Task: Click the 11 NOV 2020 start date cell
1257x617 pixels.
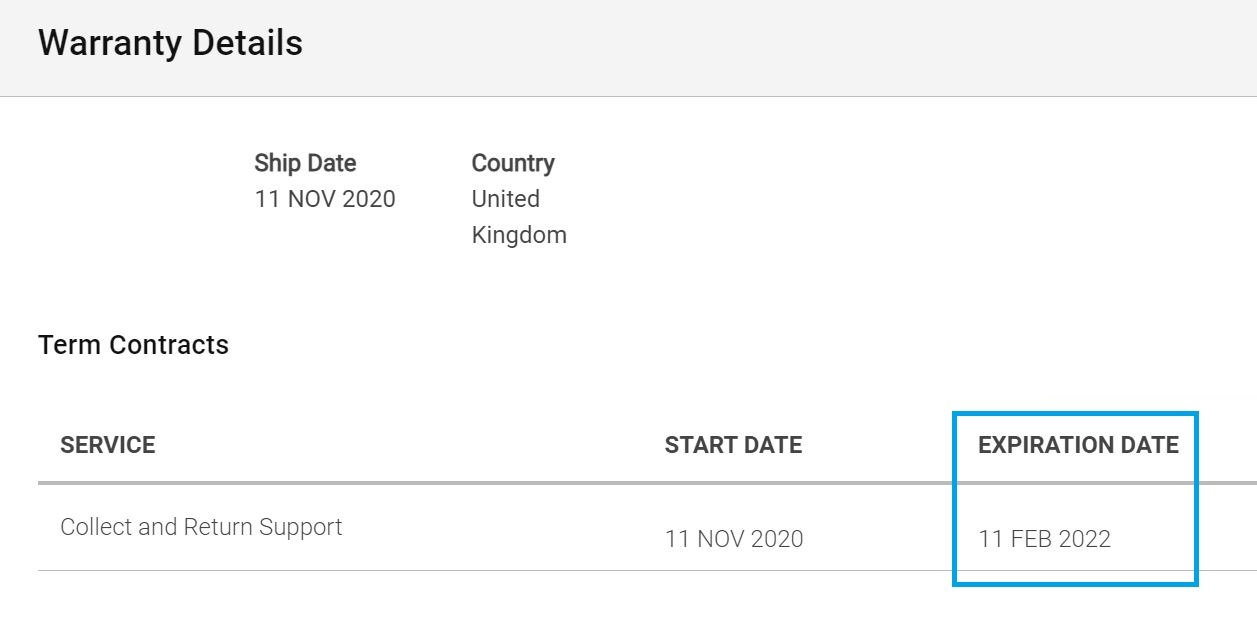Action: pos(734,539)
